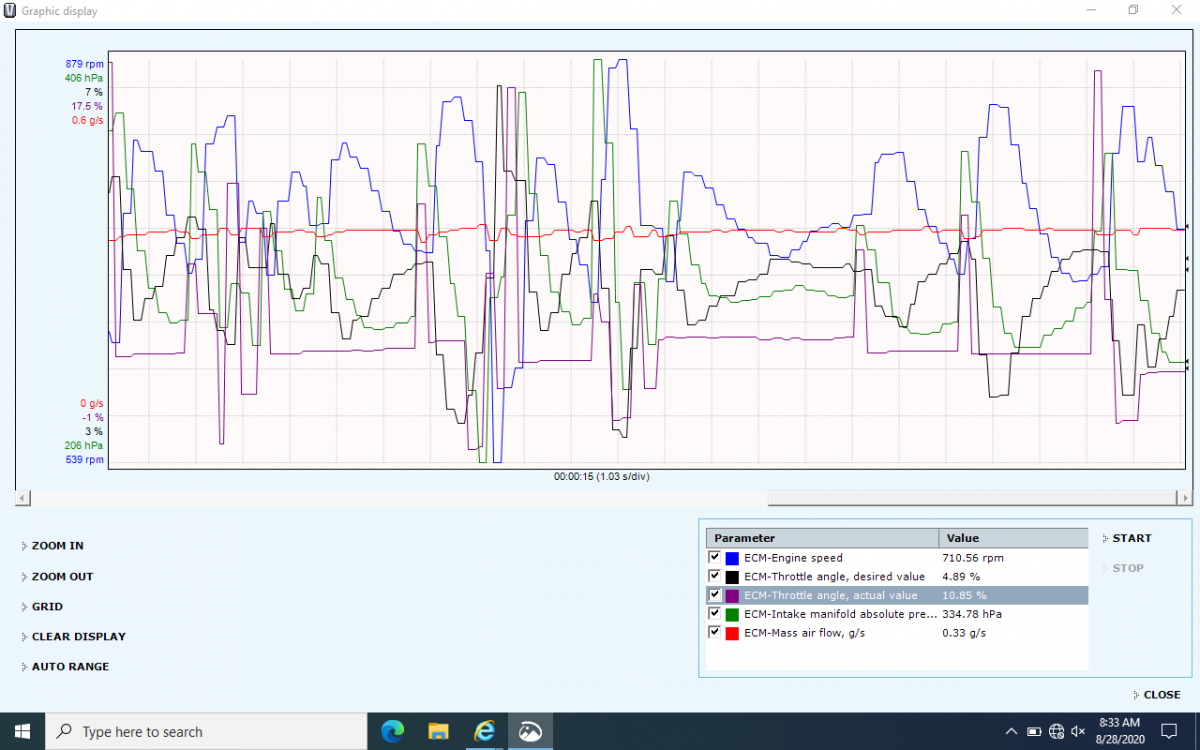Open the notification center icon

point(1168,731)
